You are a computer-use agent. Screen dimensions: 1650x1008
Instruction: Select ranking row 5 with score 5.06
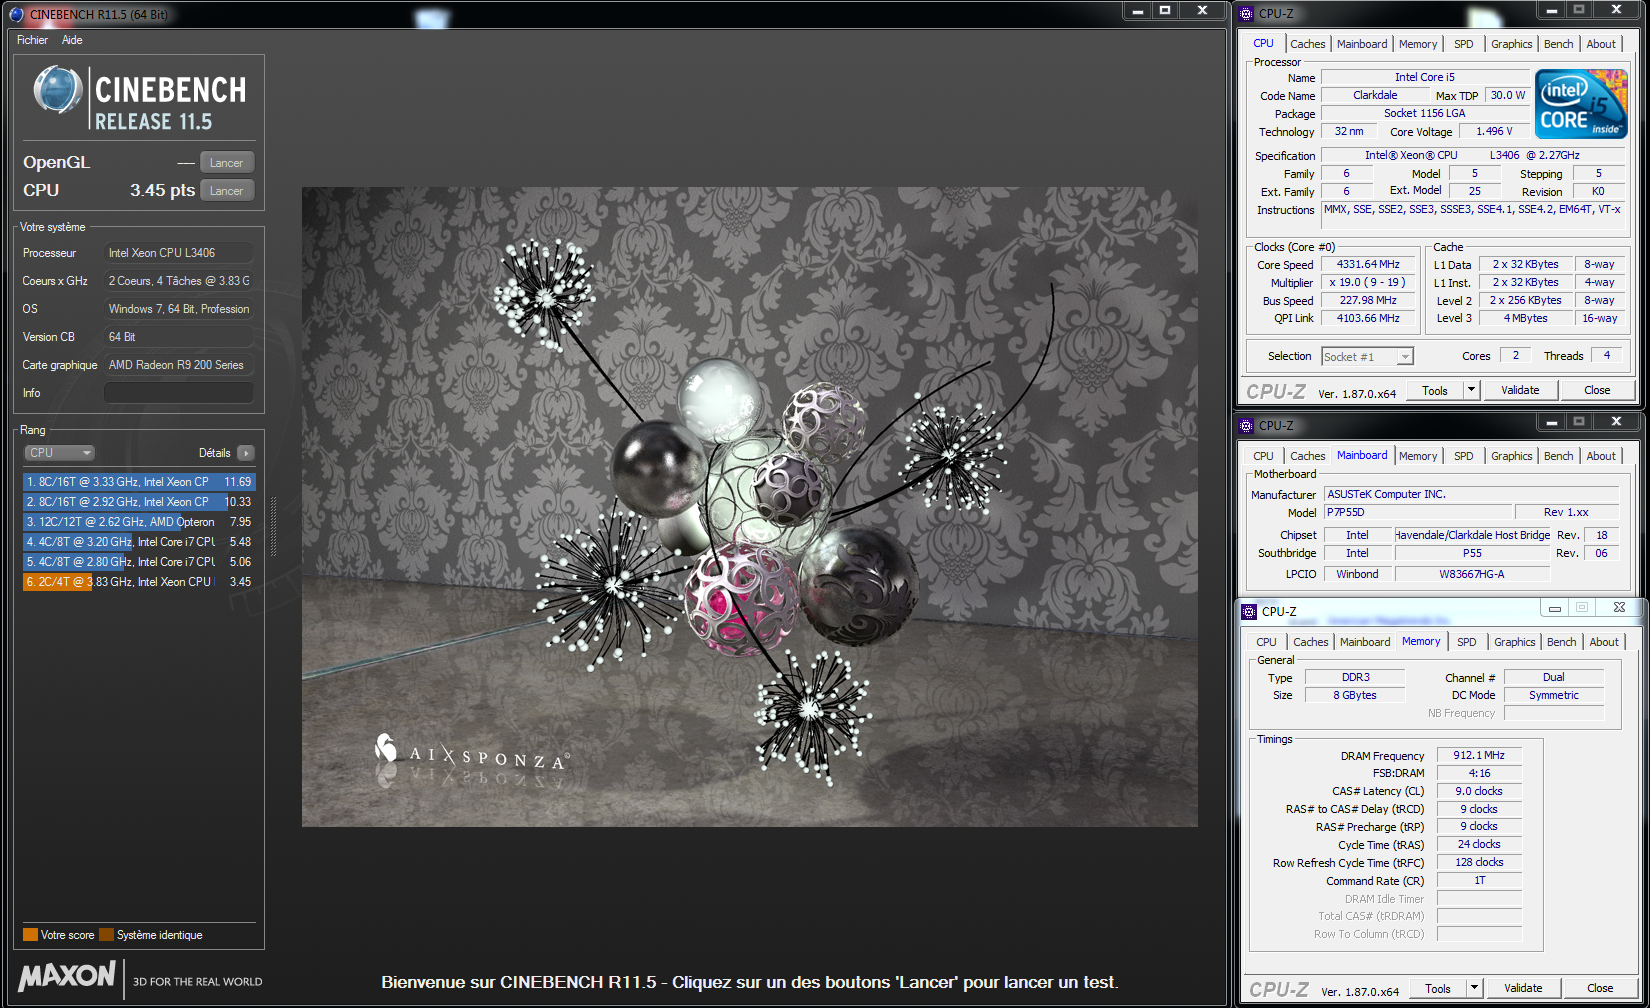click(x=139, y=562)
